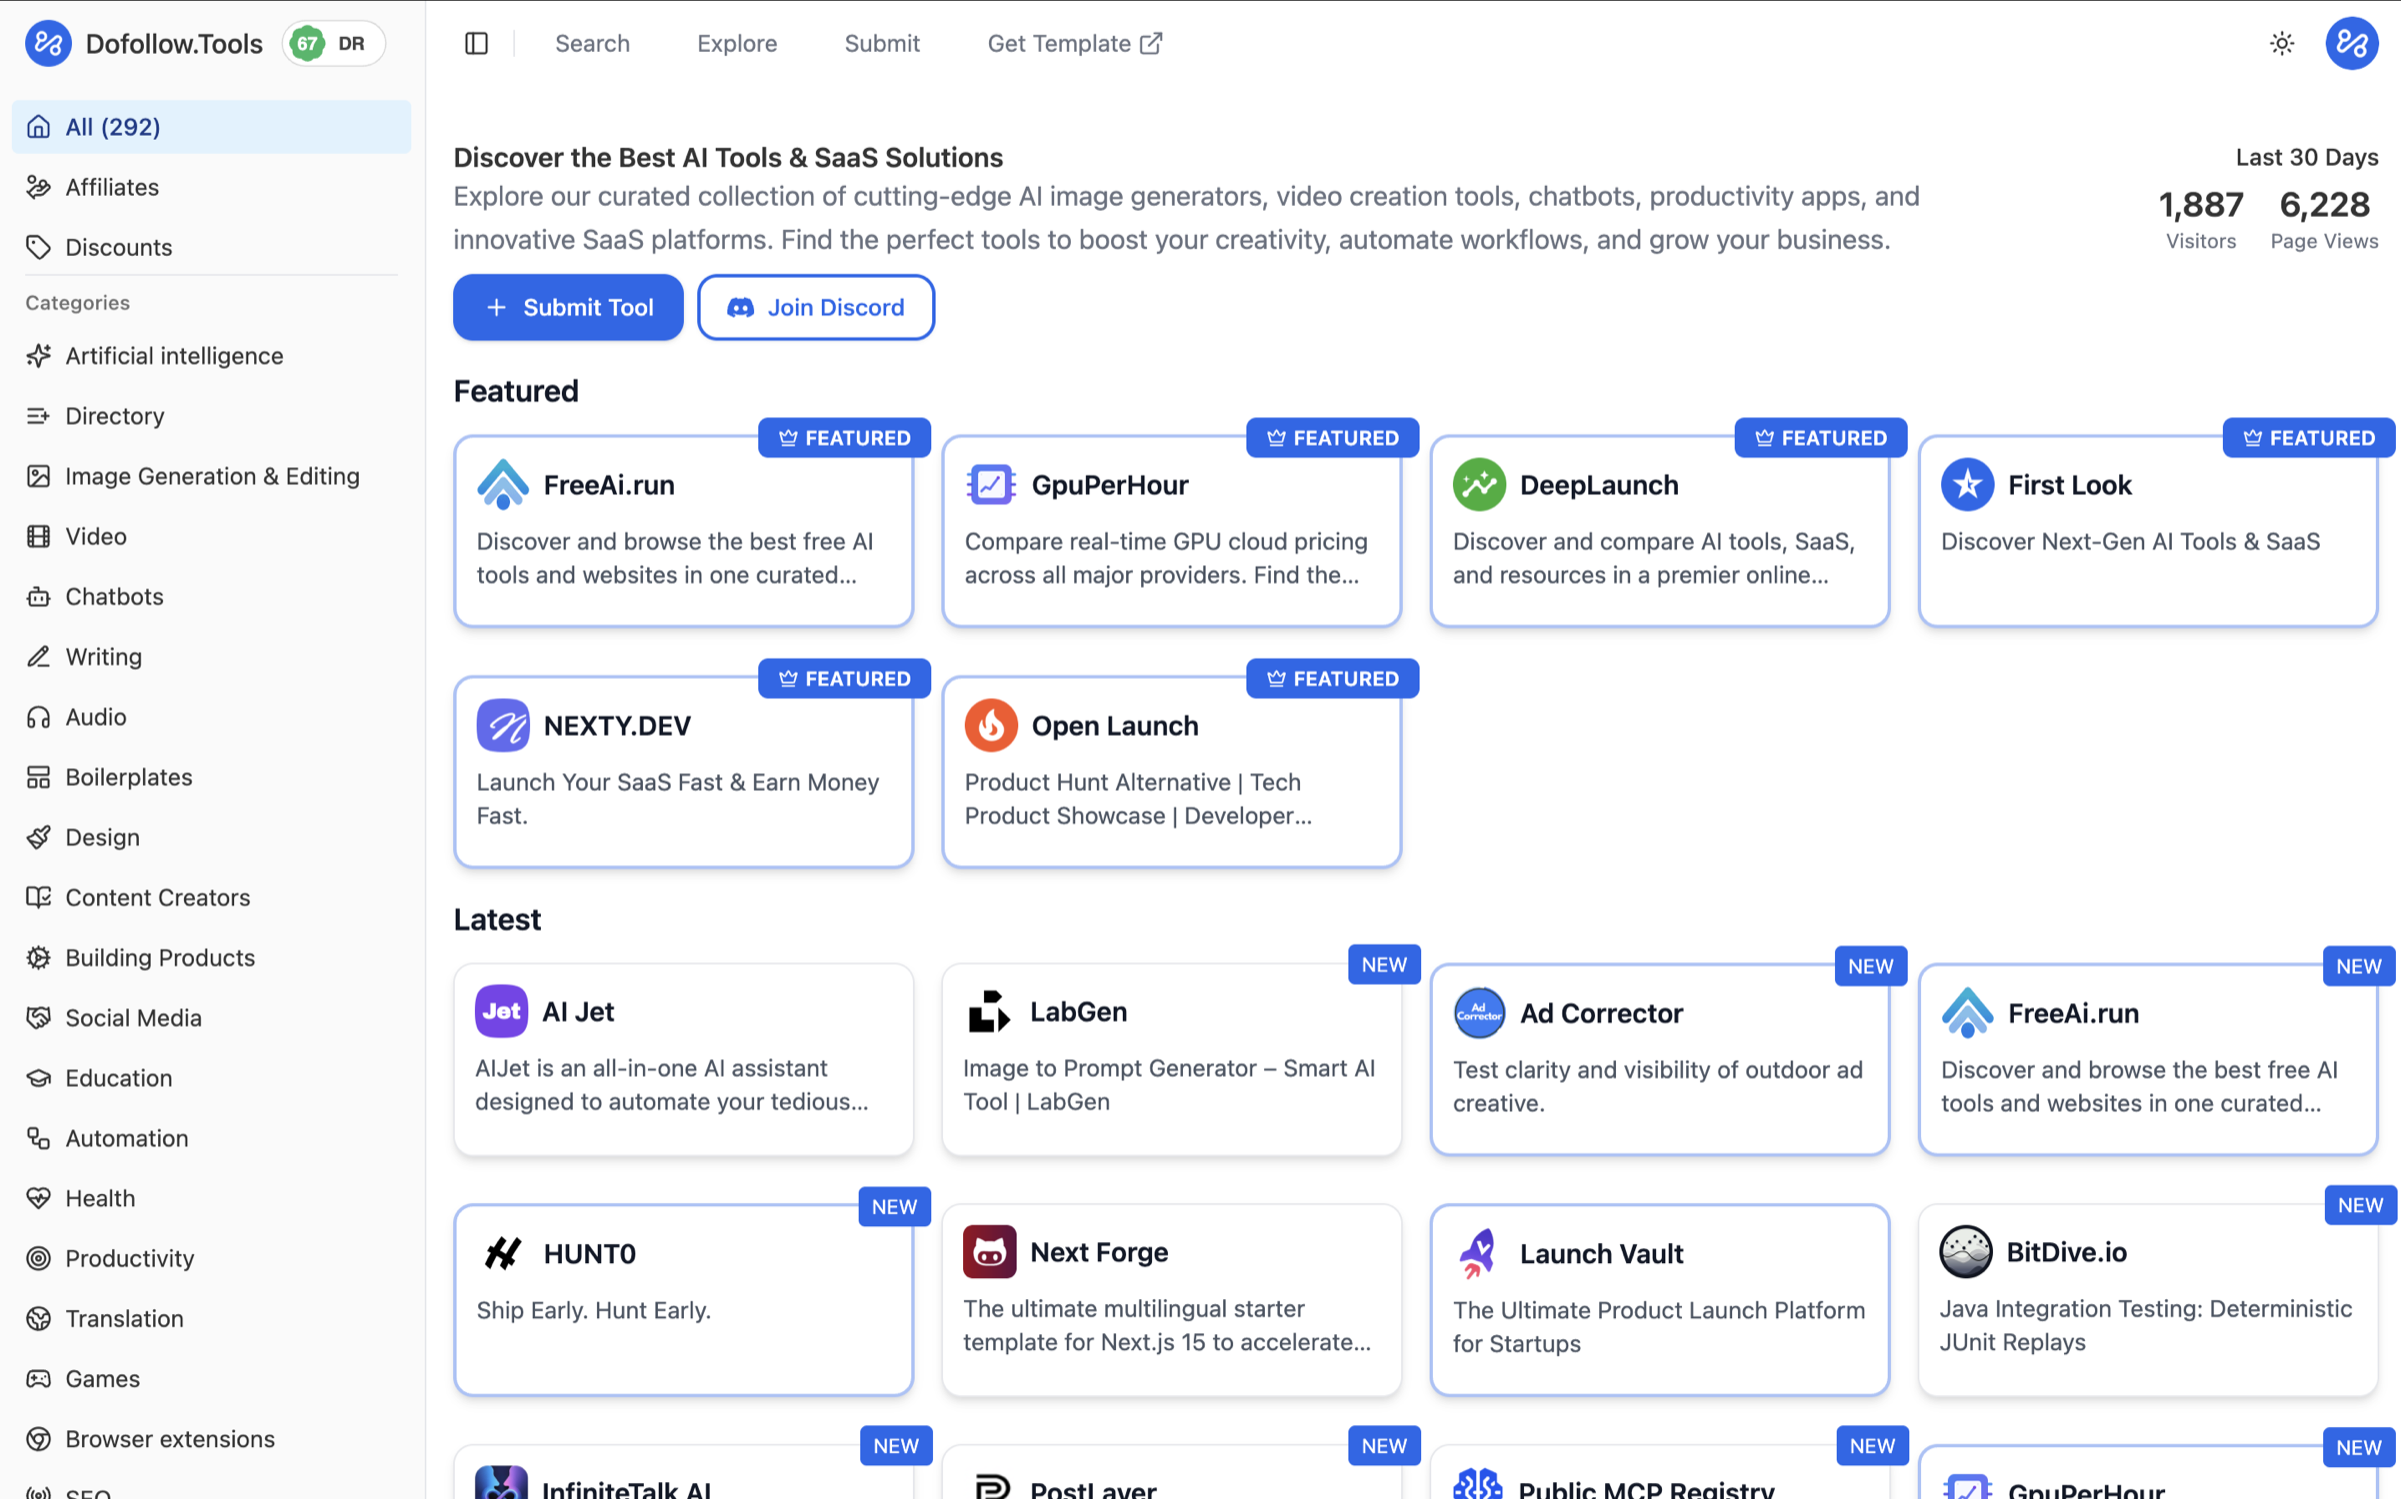
Task: Click the DeepLaunch green logo icon
Action: (1478, 485)
